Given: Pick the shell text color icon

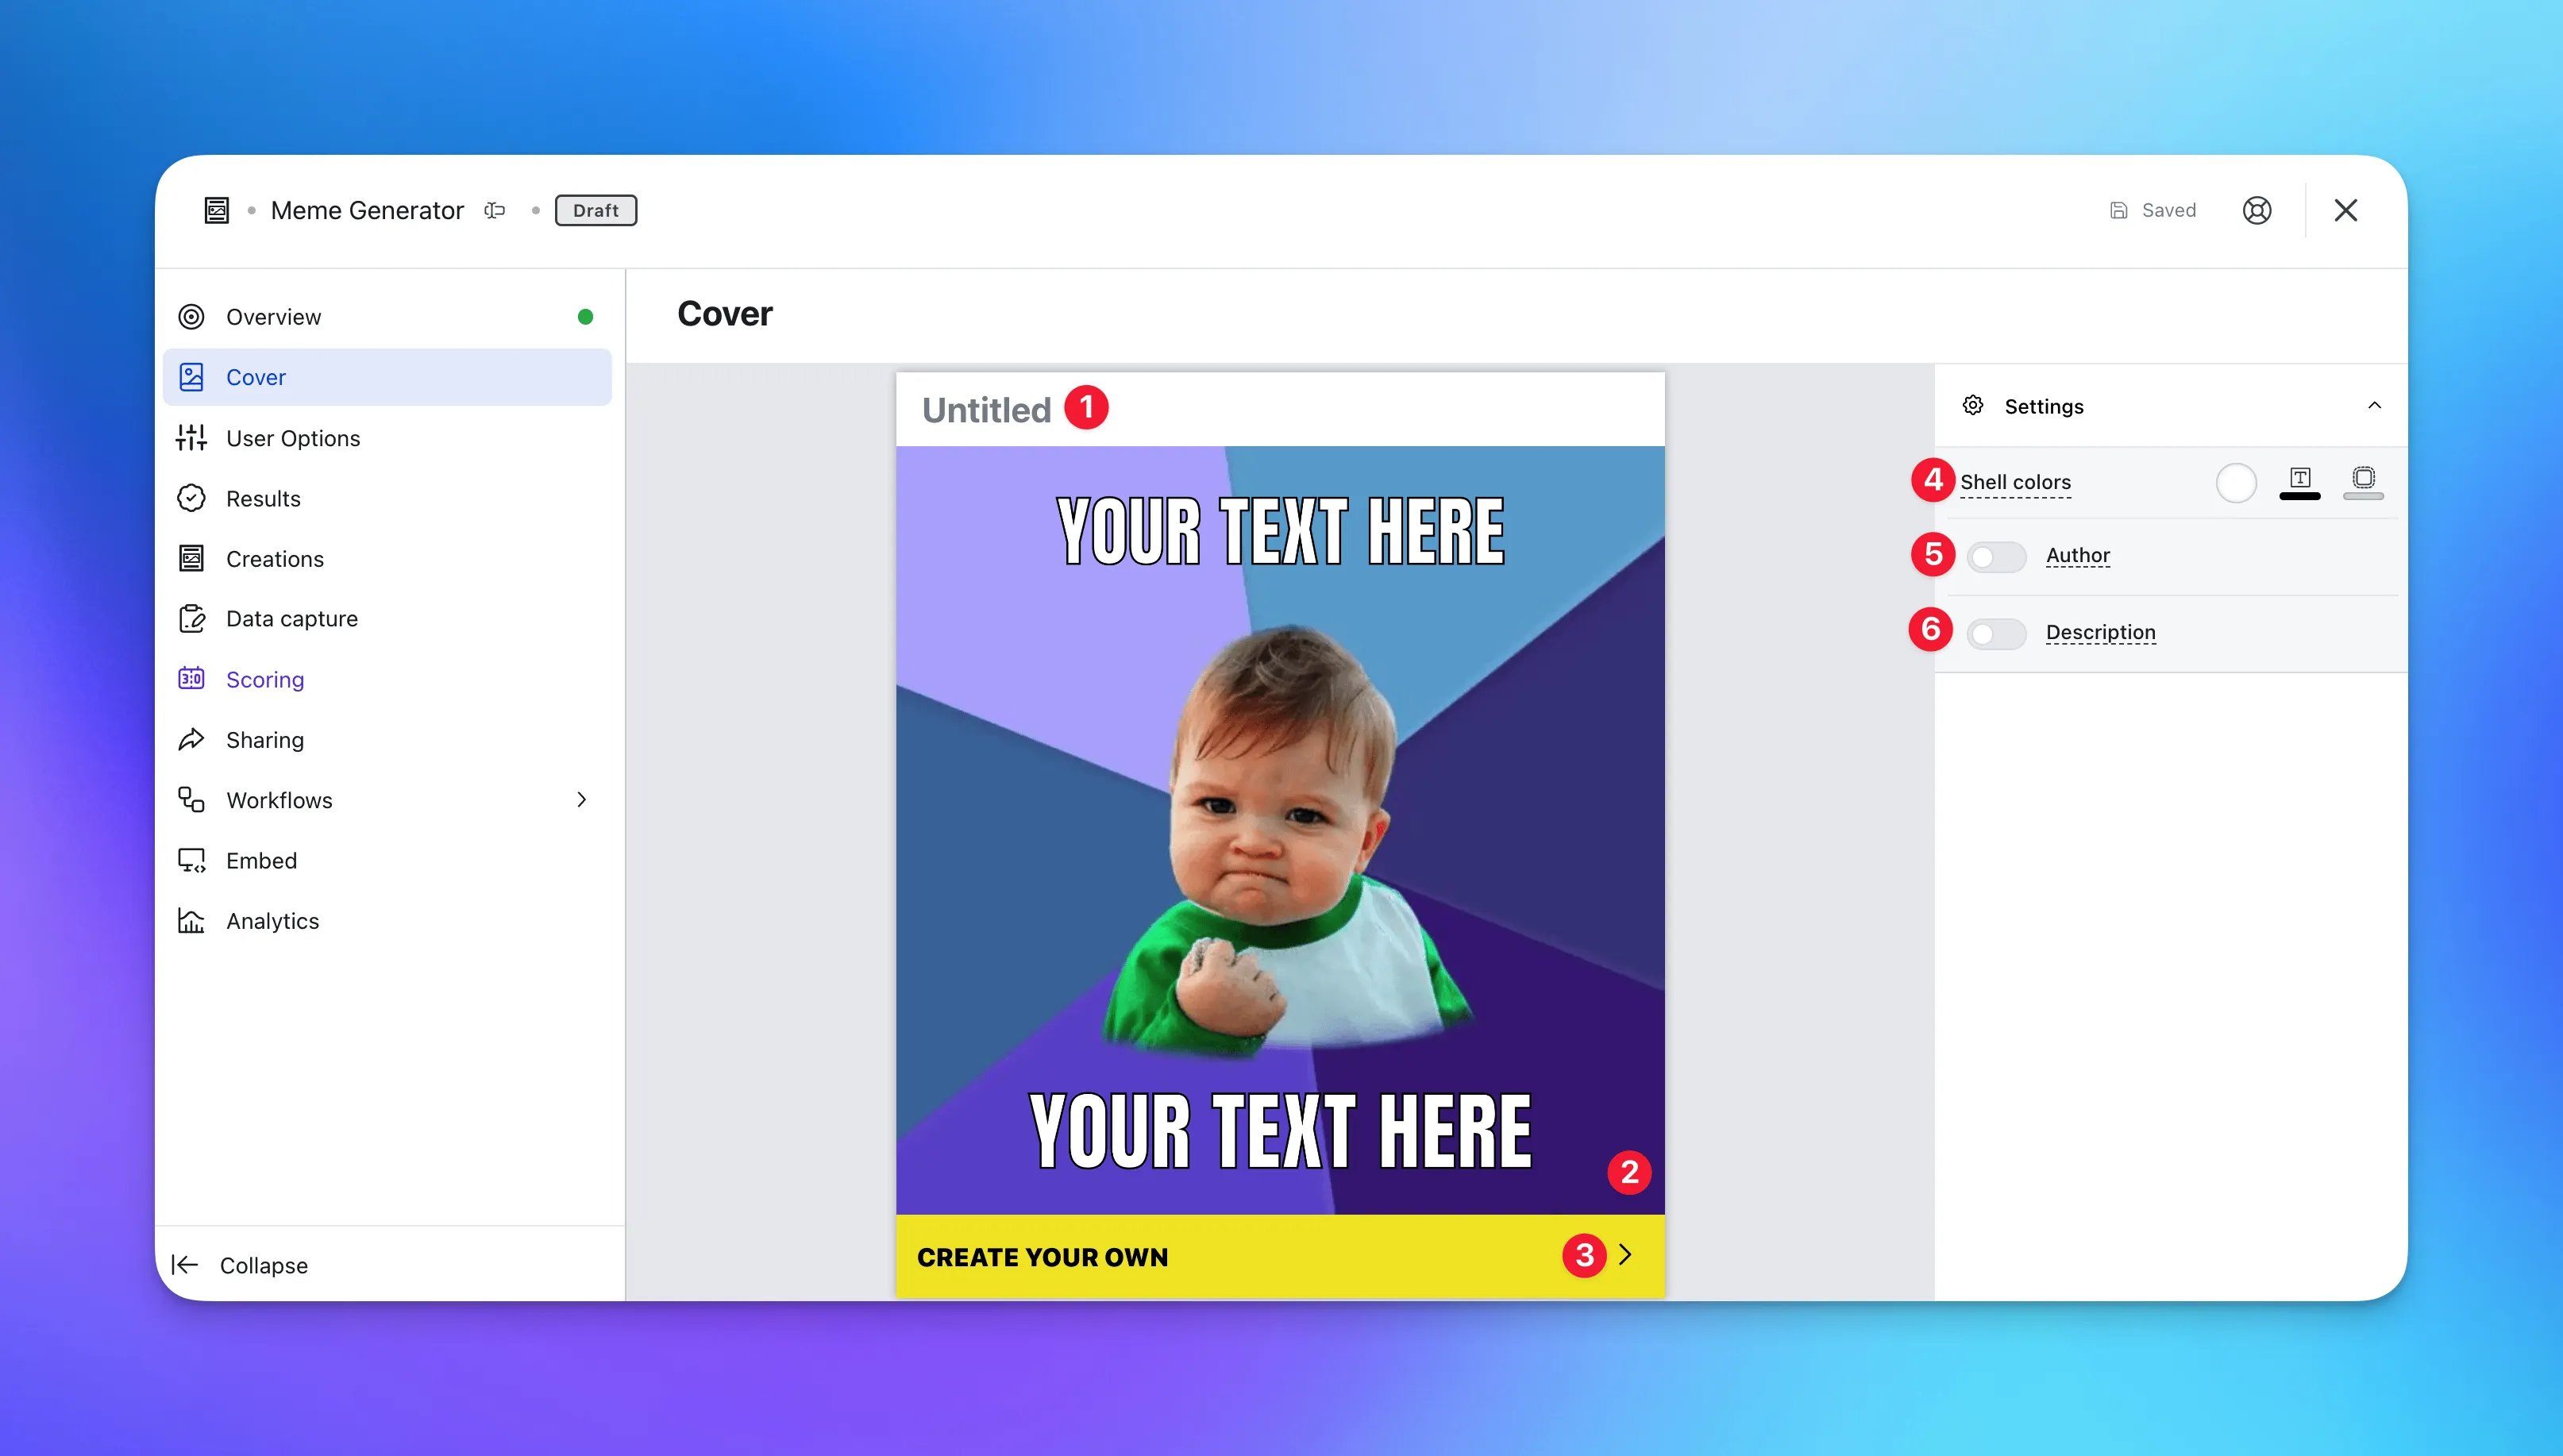Looking at the screenshot, I should click(x=2299, y=482).
